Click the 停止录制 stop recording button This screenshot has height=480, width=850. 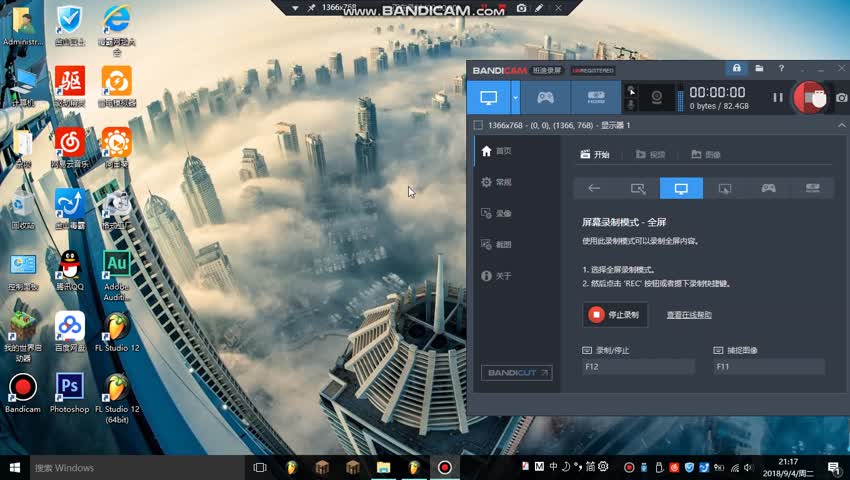615,315
